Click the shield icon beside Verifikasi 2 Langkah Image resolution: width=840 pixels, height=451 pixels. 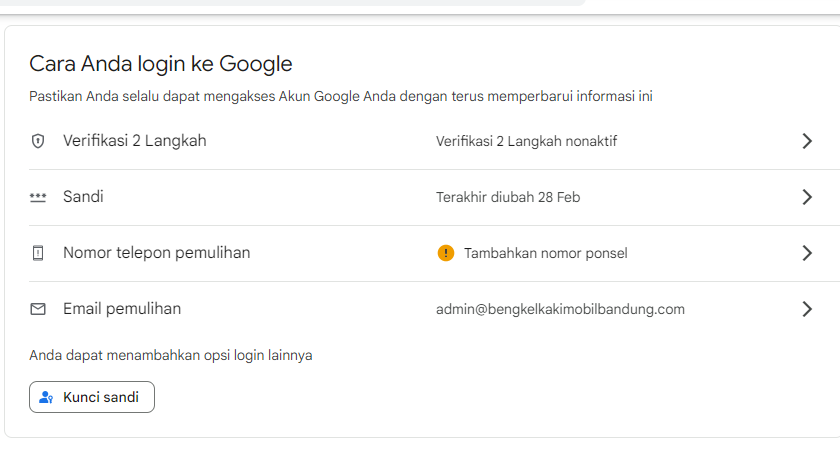(x=38, y=141)
